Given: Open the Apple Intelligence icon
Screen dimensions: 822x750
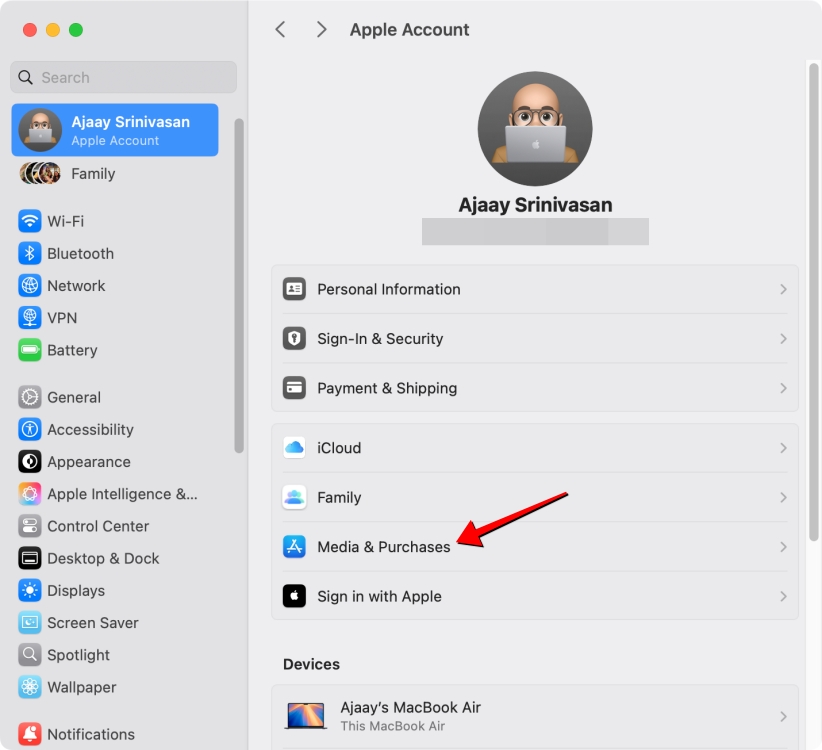Looking at the screenshot, I should 30,494.
